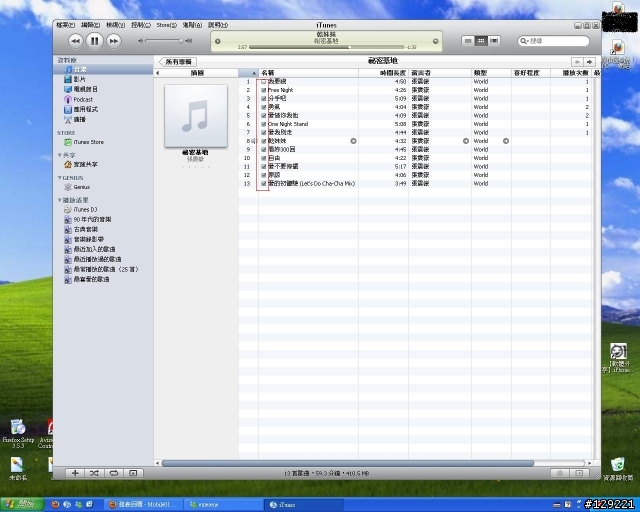Create a new playlist with plus button
This screenshot has height=512, width=640.
(75, 473)
